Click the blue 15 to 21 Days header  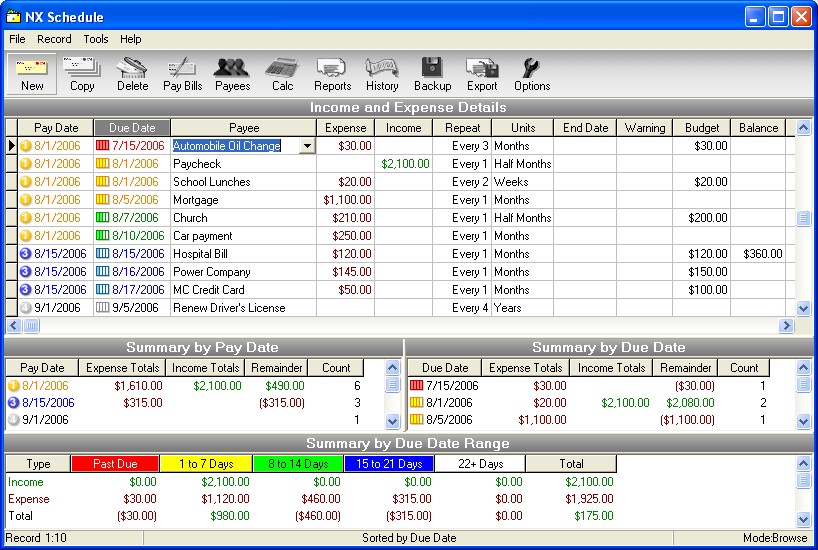tap(389, 463)
